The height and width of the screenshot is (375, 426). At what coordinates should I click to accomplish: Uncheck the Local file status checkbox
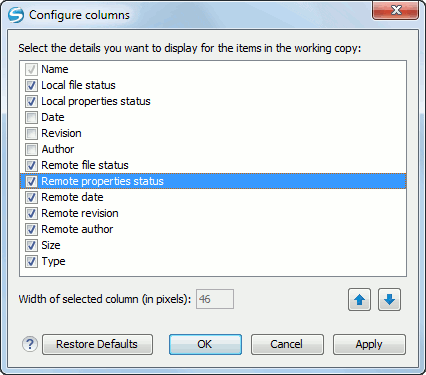[31, 85]
